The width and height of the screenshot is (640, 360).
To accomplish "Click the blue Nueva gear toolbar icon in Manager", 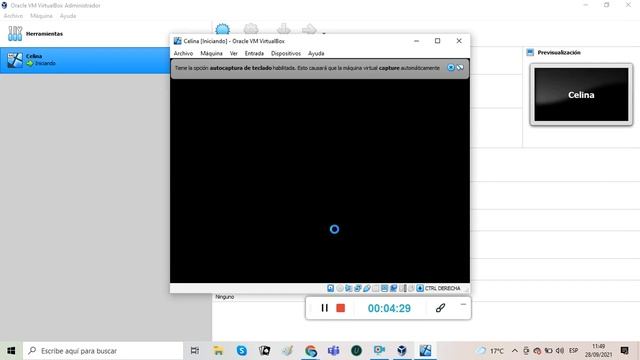I will 222,29.
